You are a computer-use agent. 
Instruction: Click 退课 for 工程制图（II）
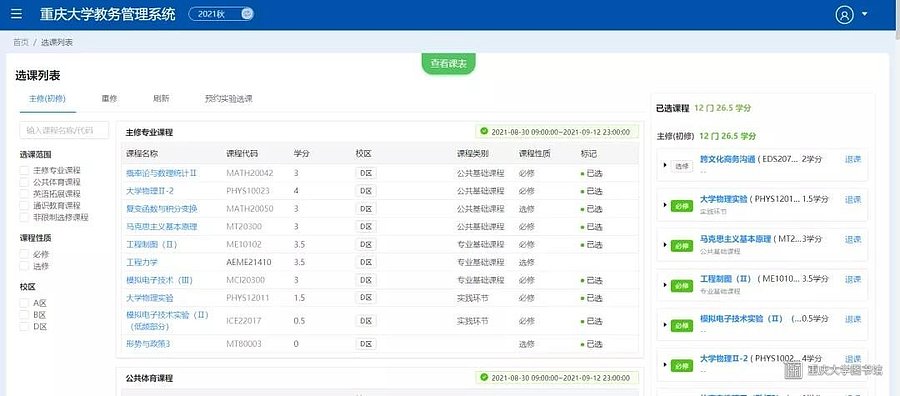click(853, 279)
